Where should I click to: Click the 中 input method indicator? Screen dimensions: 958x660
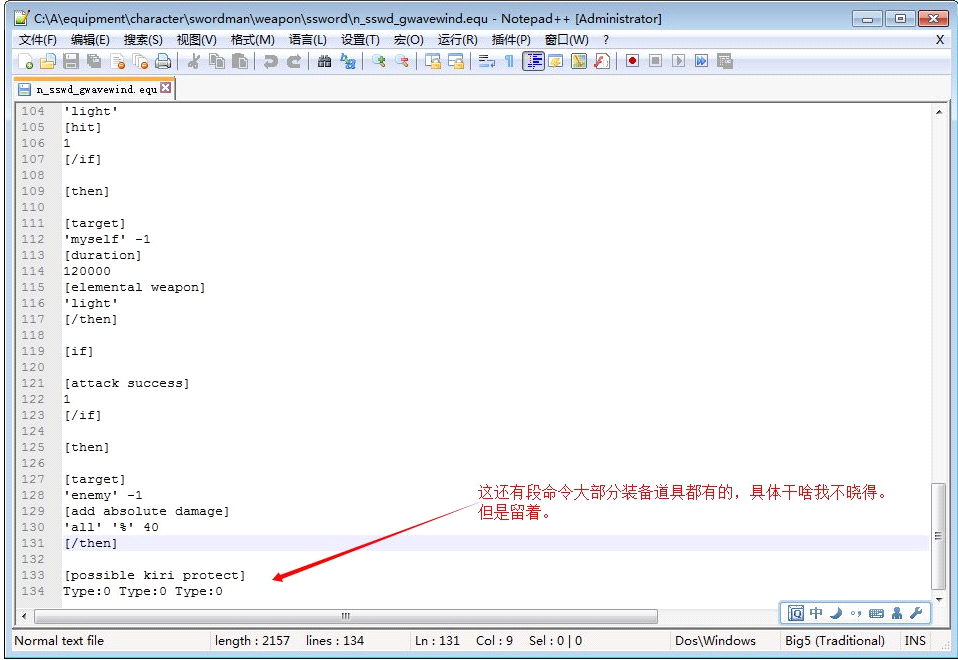click(816, 613)
